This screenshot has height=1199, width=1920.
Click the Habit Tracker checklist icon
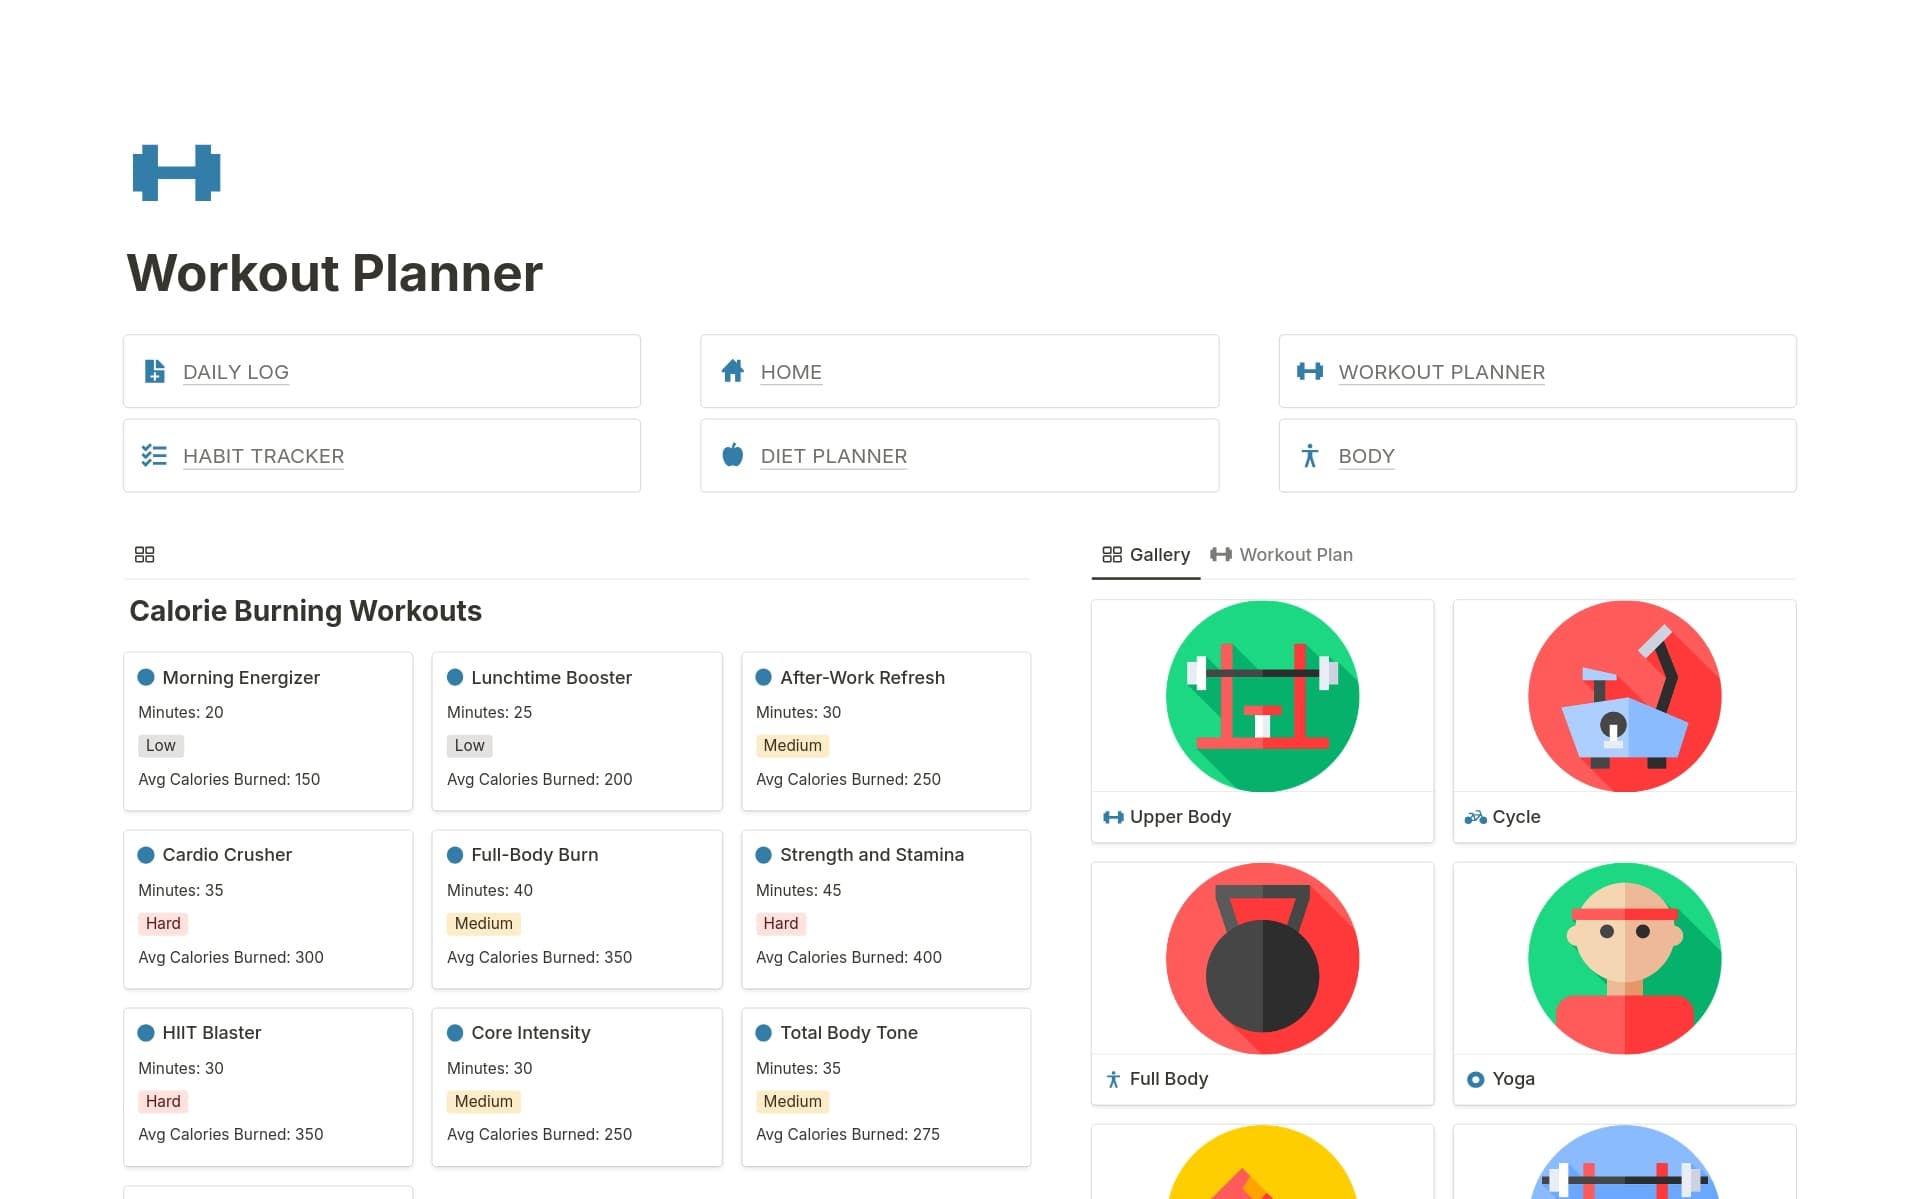[154, 456]
